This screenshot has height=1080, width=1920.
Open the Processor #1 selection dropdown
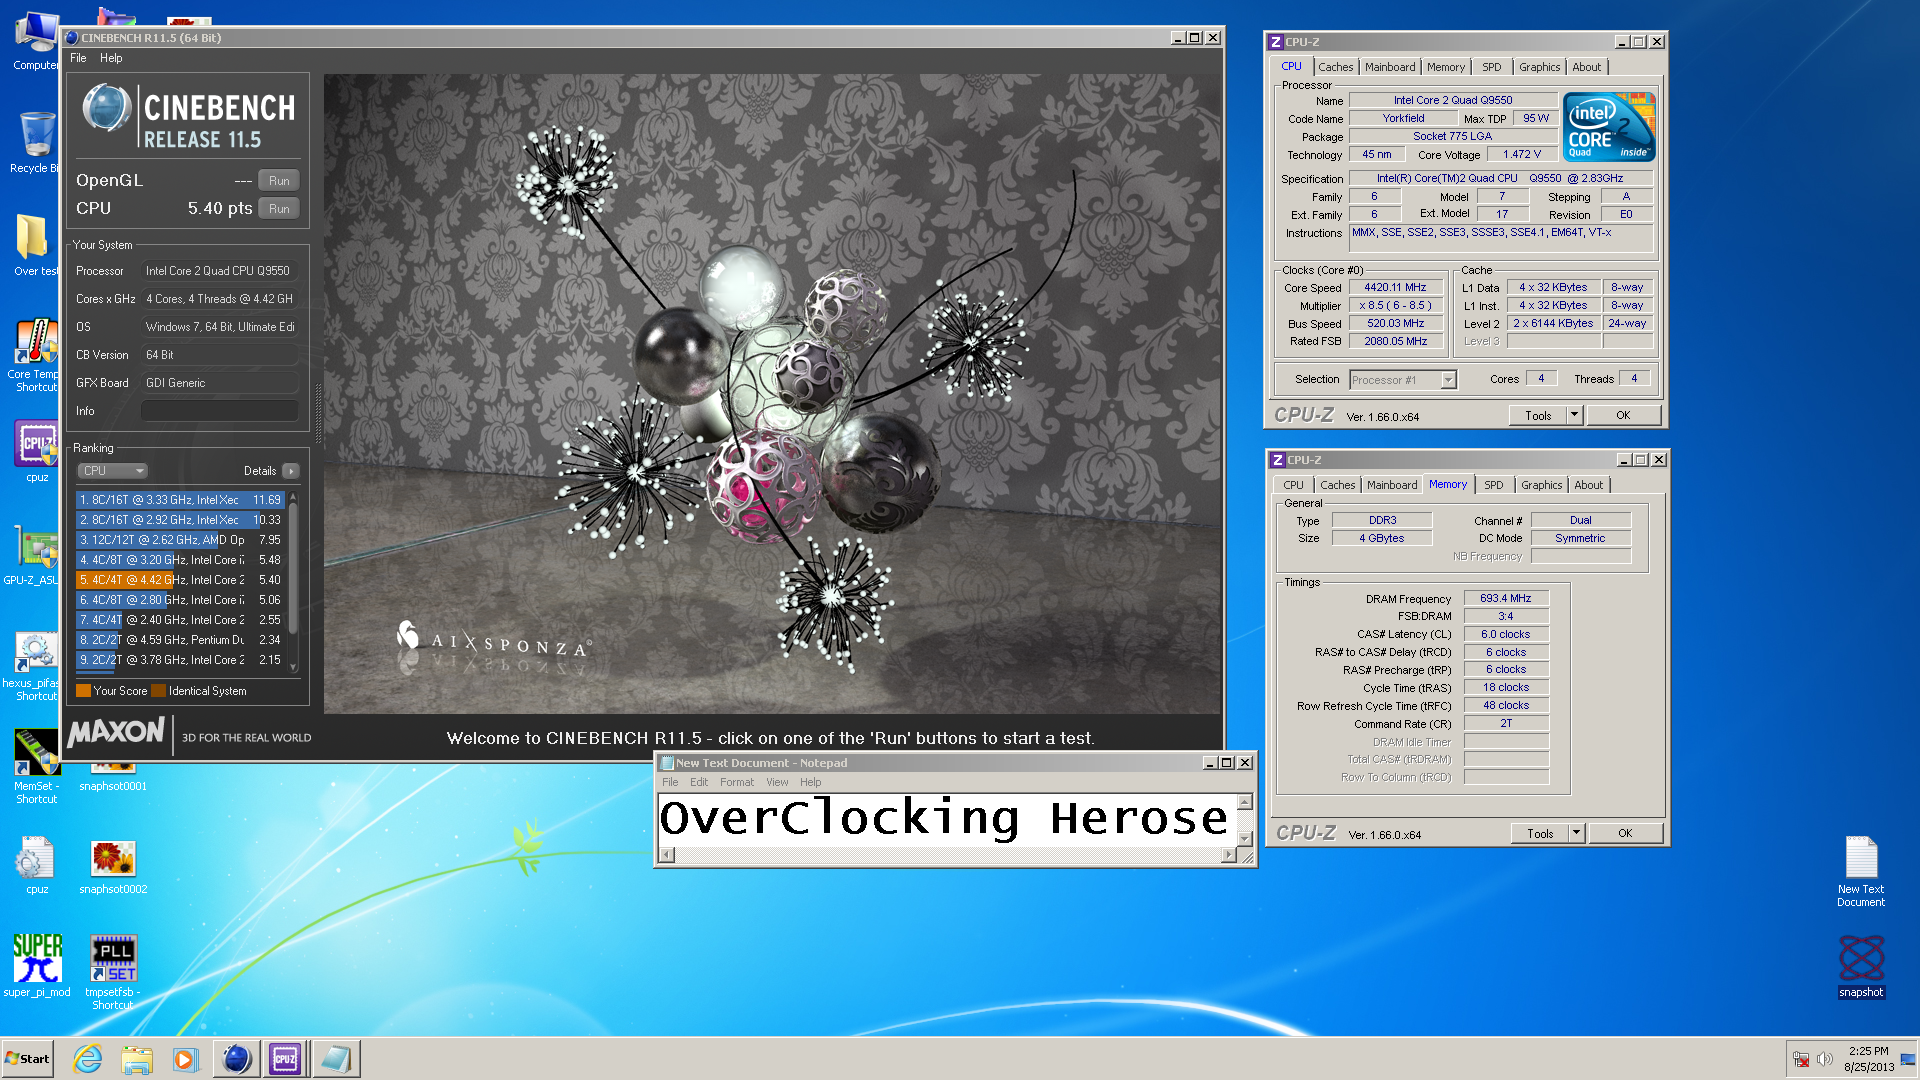[1403, 380]
